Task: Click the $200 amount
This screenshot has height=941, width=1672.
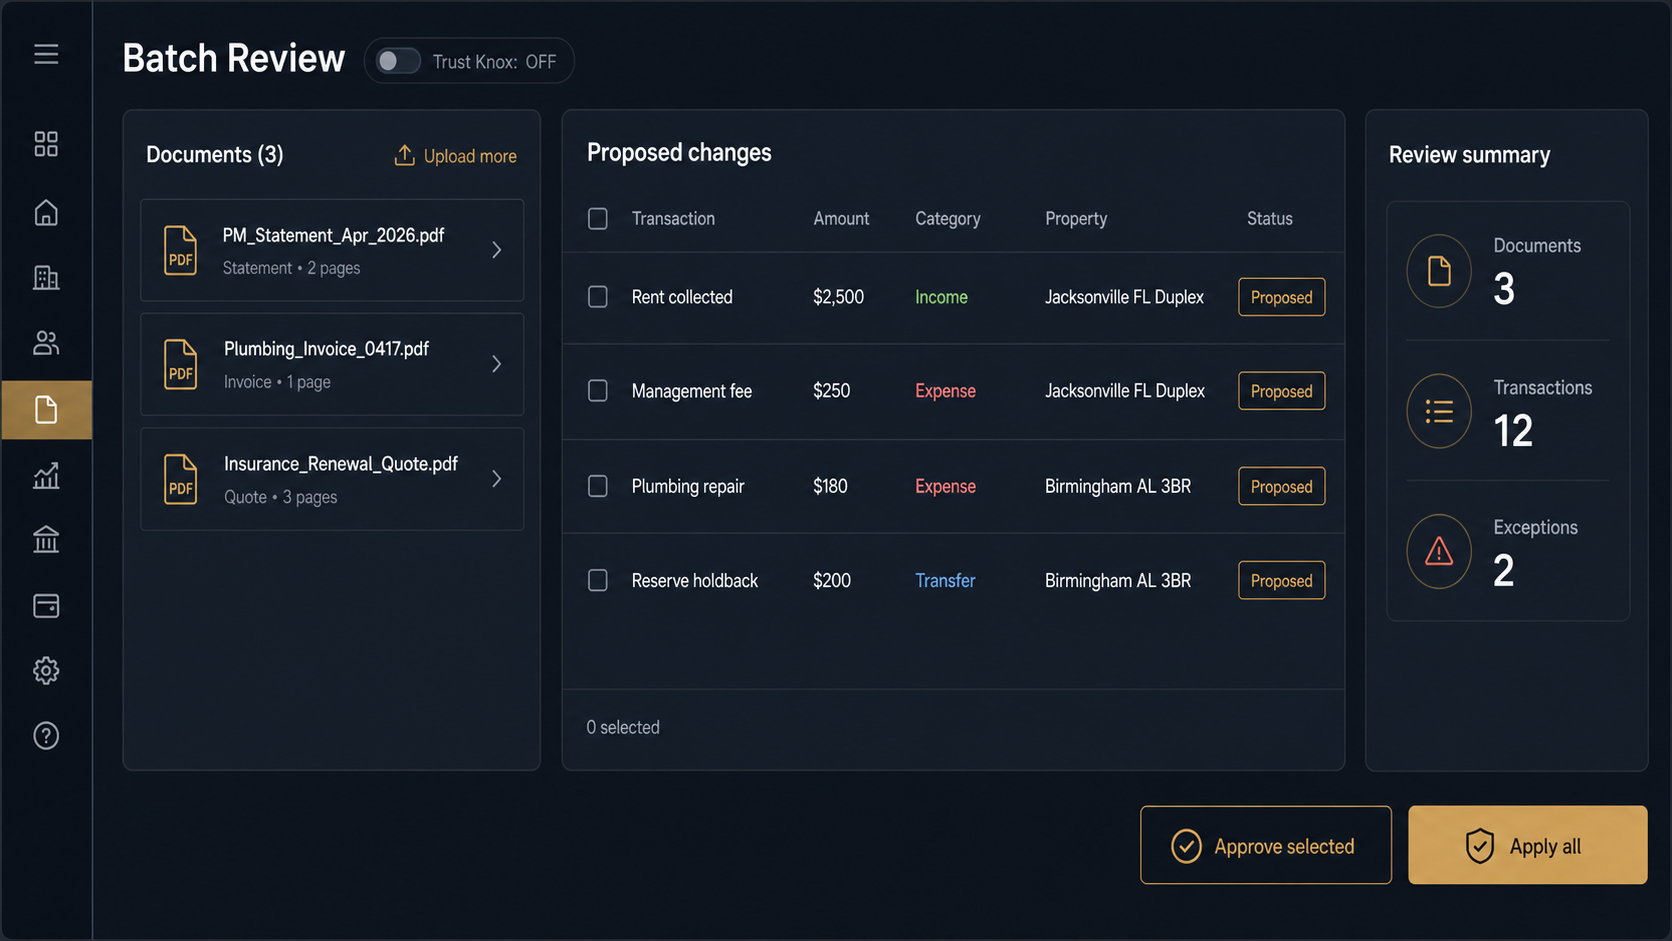Action: tap(831, 580)
